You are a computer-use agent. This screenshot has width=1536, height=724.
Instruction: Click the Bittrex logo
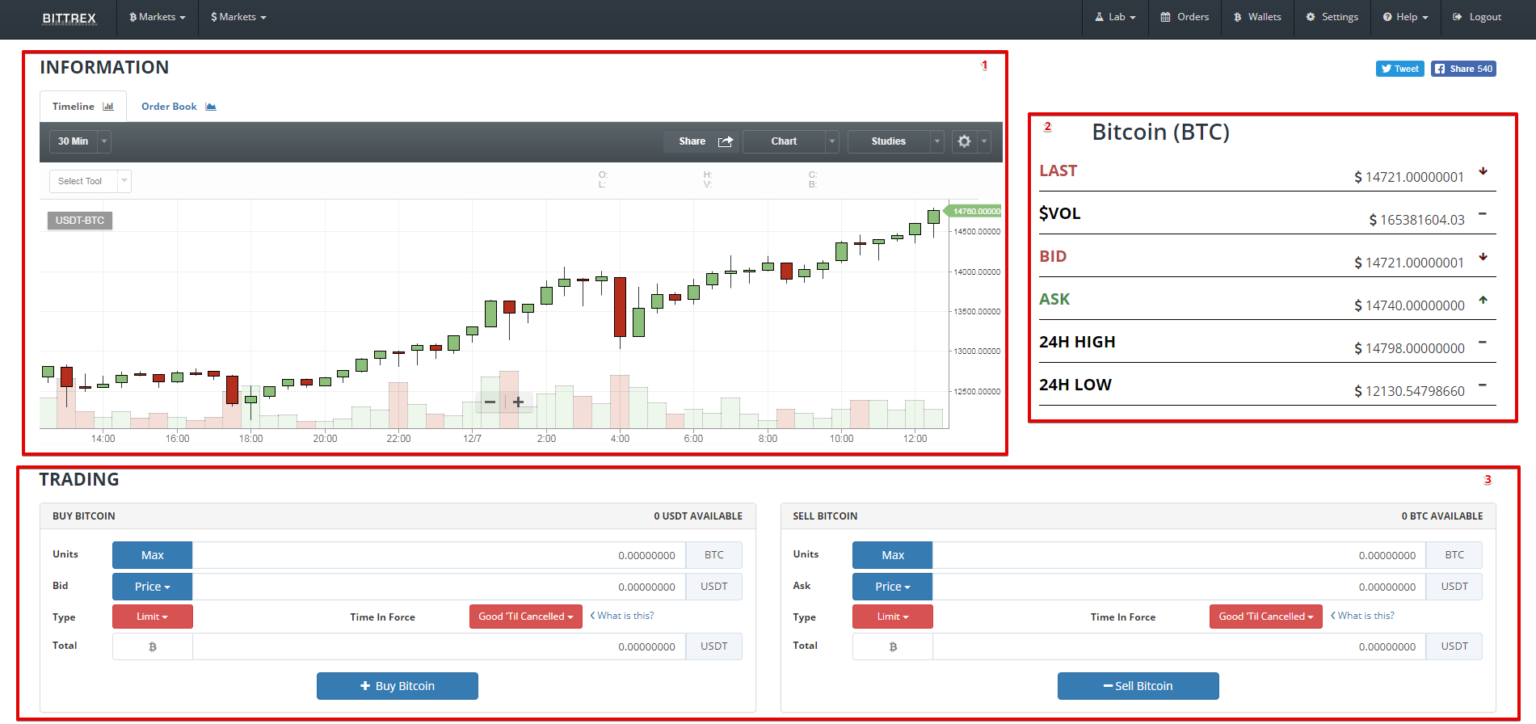[69, 17]
